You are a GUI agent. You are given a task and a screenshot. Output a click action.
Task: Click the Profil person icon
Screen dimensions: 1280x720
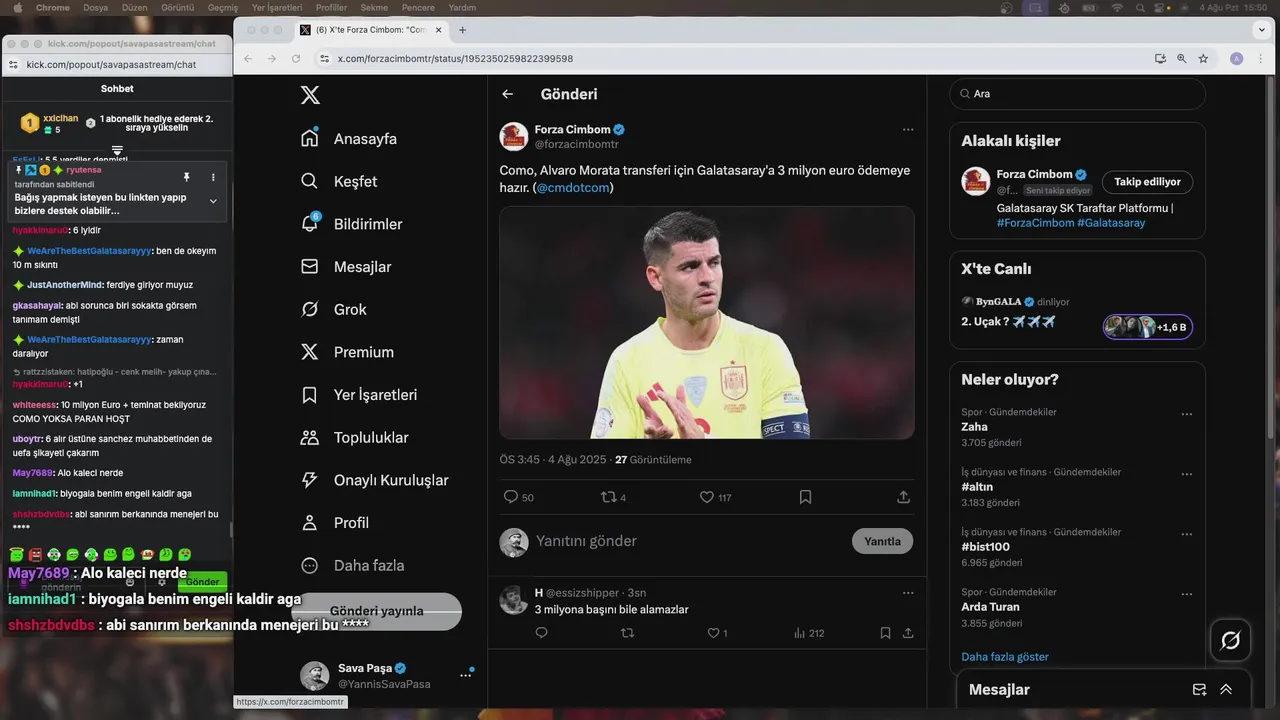310,523
